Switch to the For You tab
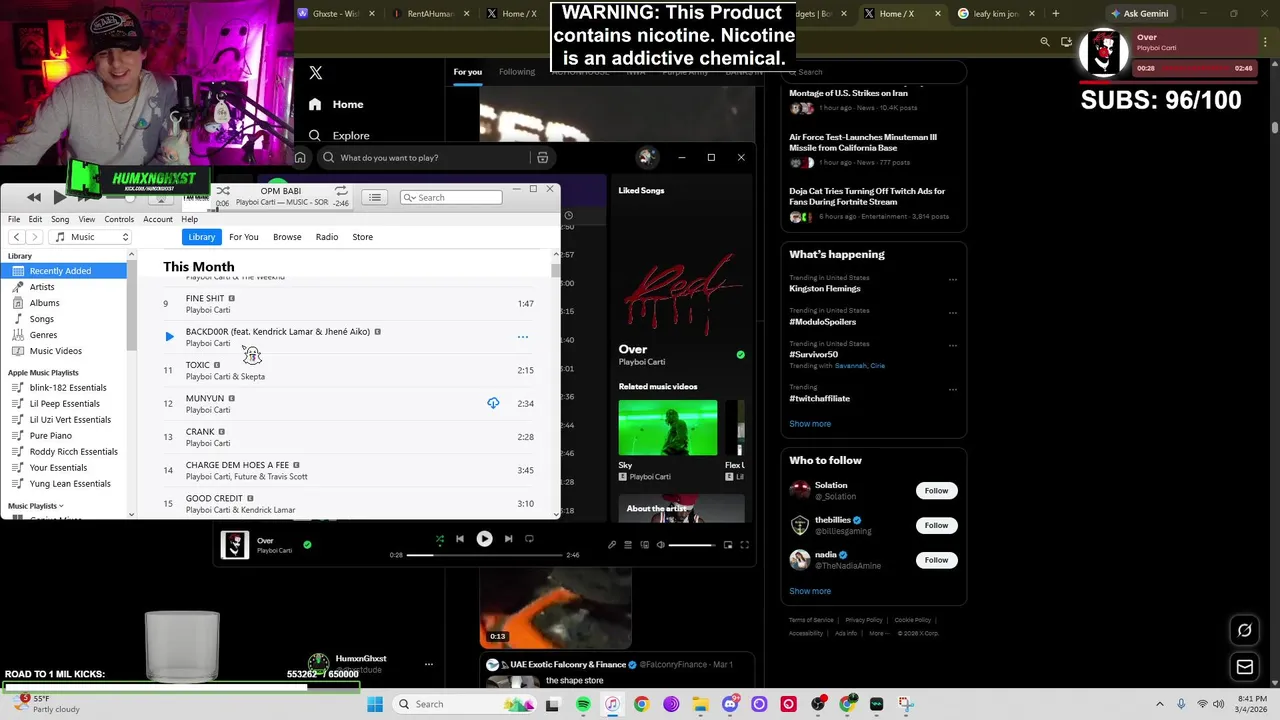 [x=243, y=237]
